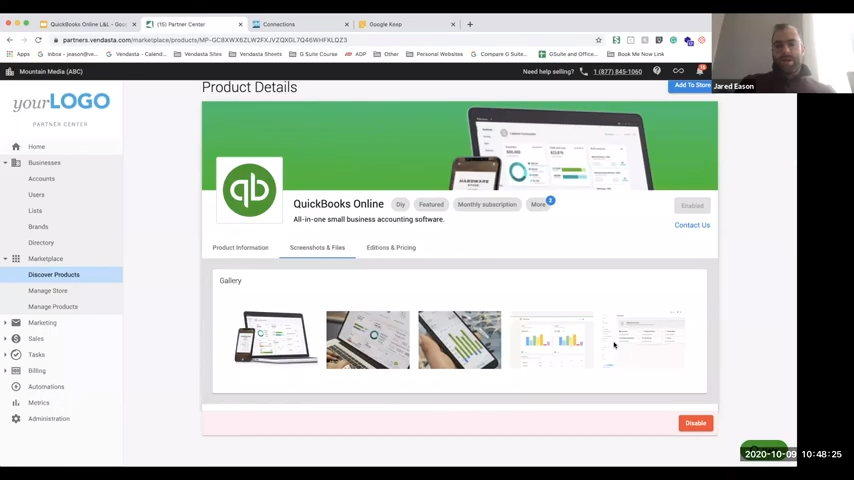The height and width of the screenshot is (480, 854).
Task: Open gallery thumbnail of bar chart report screenshot
Action: (x=551, y=340)
